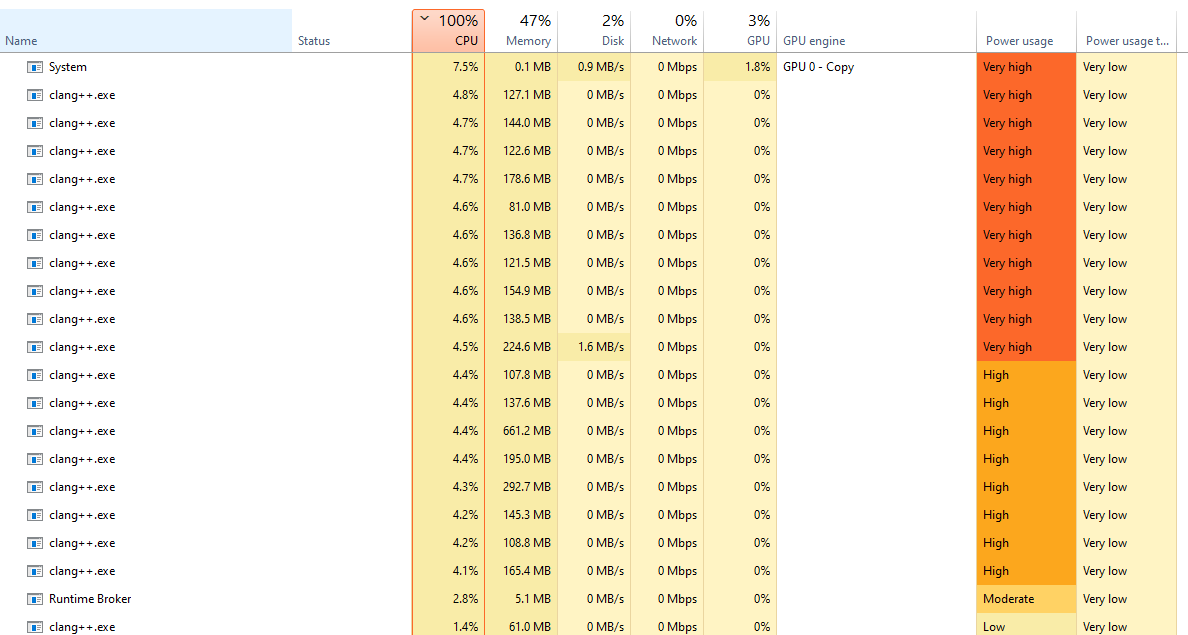
Task: Sort processes by the Name column
Action: (21, 41)
